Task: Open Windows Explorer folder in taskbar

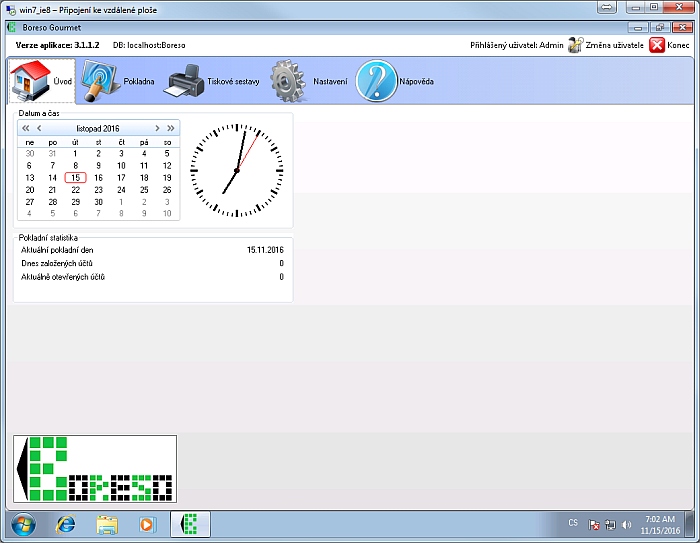Action: (107, 523)
